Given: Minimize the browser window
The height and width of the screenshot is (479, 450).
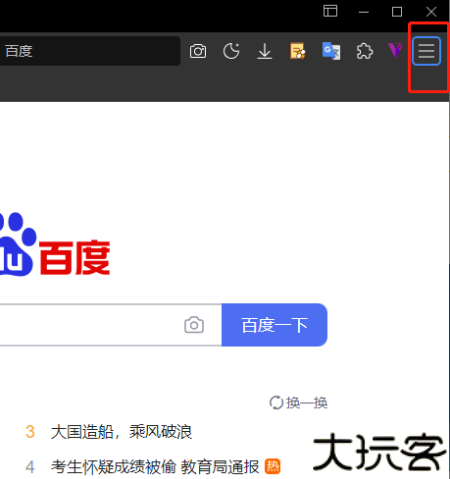Looking at the screenshot, I should click(364, 12).
